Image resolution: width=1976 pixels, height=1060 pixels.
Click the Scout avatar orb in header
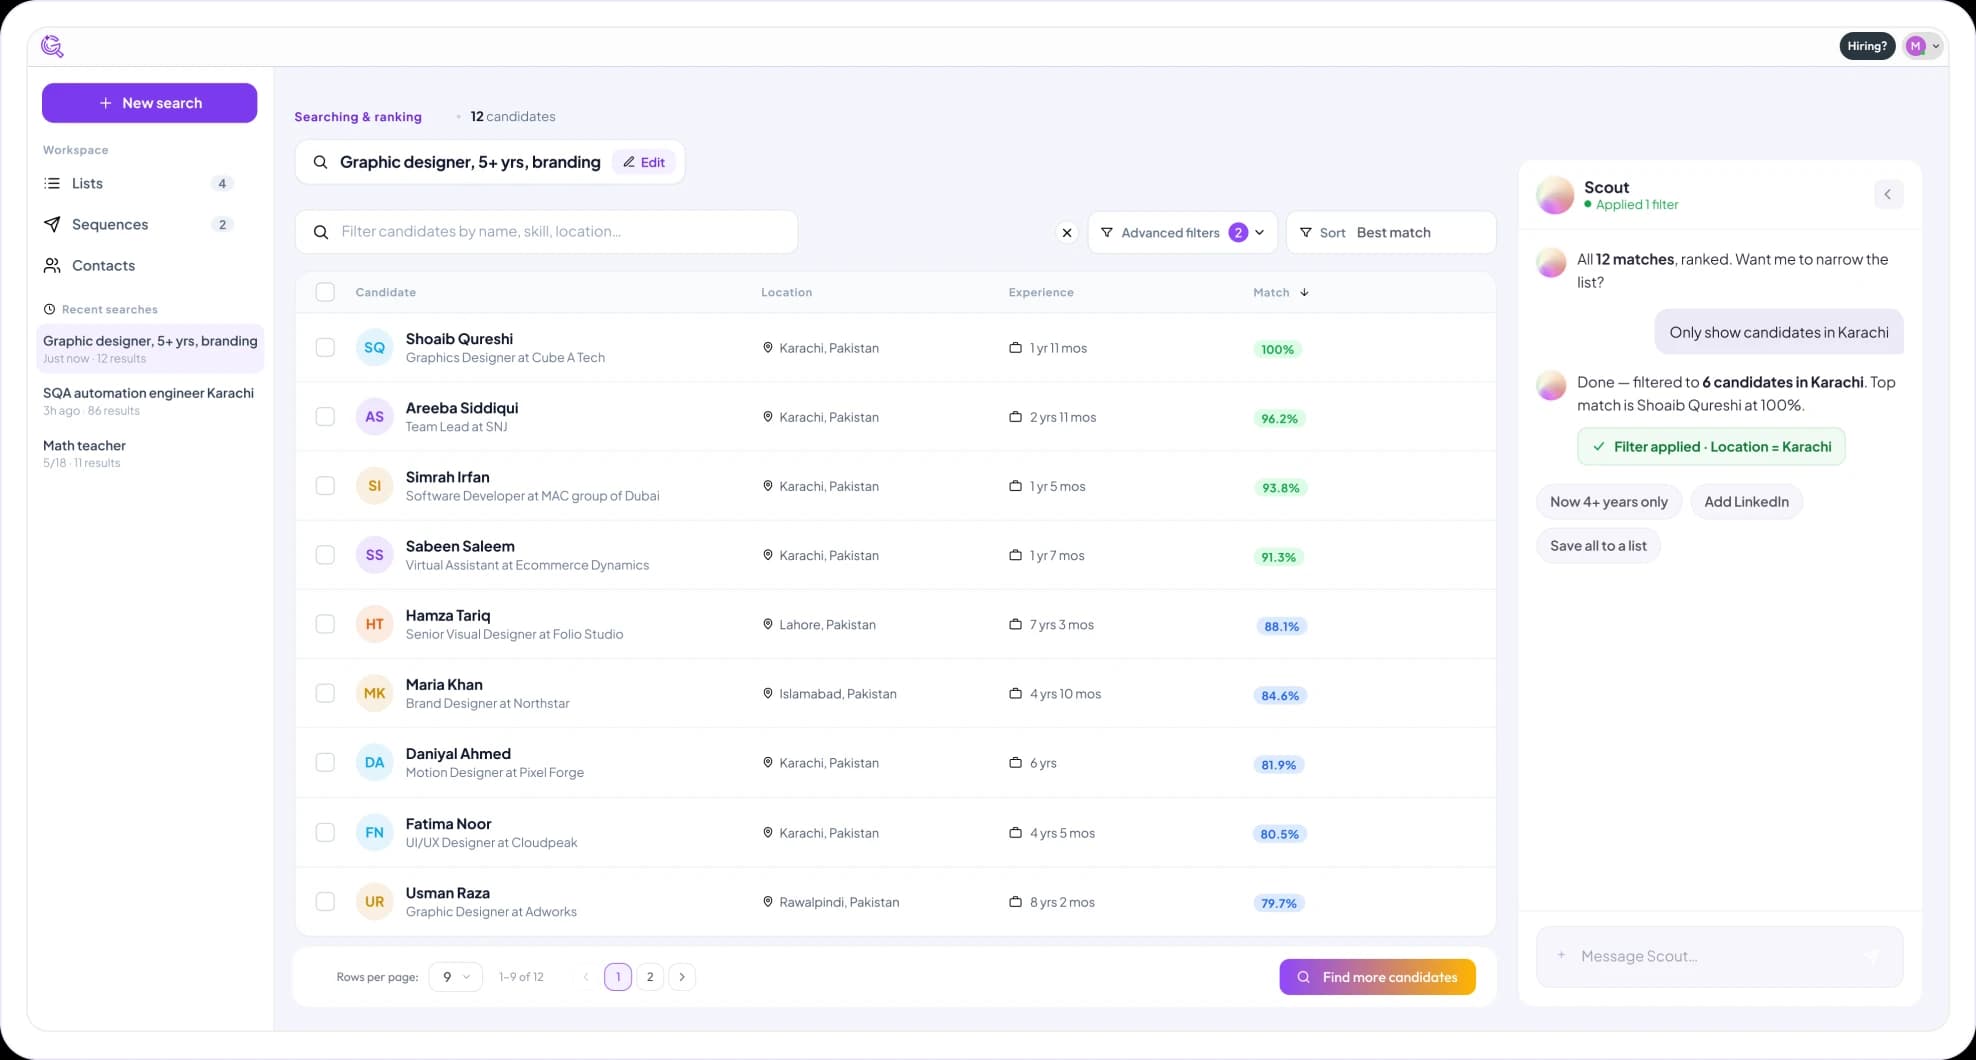tap(1555, 195)
